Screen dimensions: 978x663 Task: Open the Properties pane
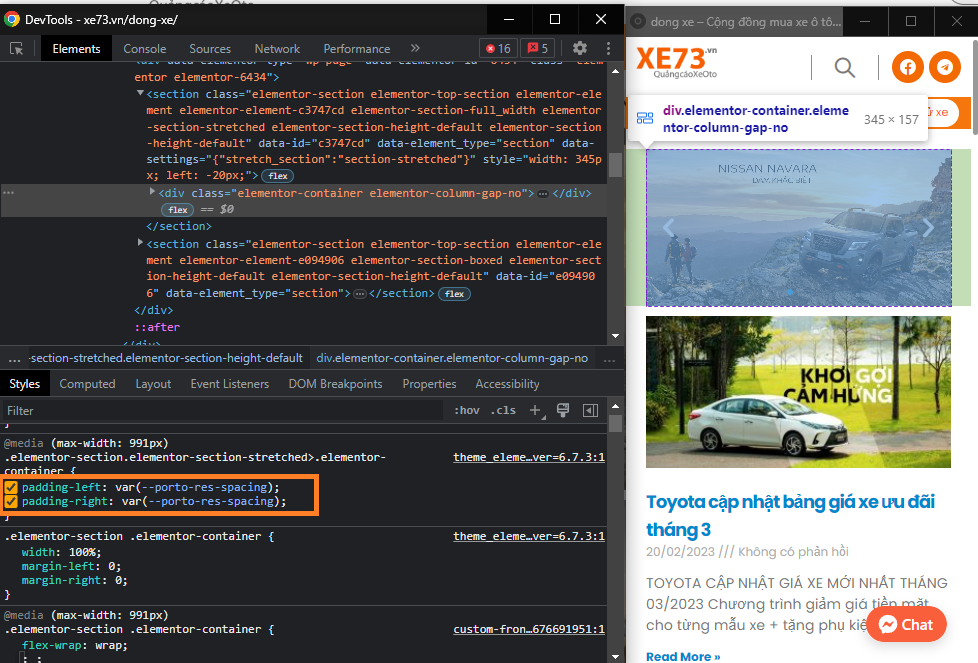coord(429,384)
